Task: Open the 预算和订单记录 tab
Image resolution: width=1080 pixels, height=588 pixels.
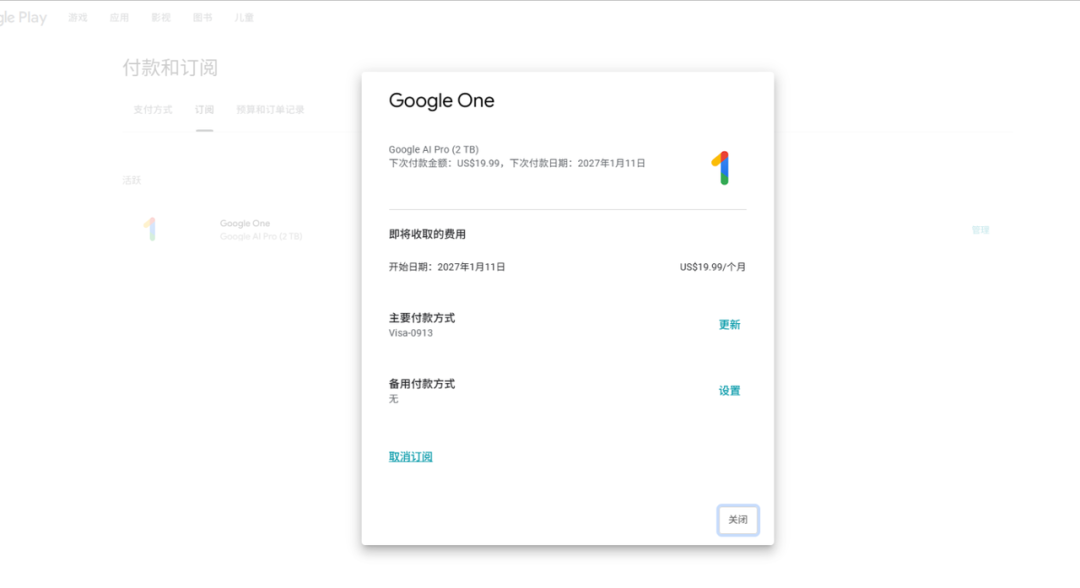Action: [x=270, y=109]
